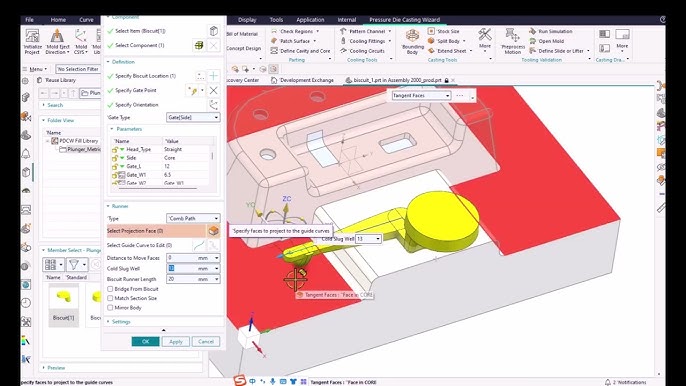Open the File menu

tap(30, 20)
